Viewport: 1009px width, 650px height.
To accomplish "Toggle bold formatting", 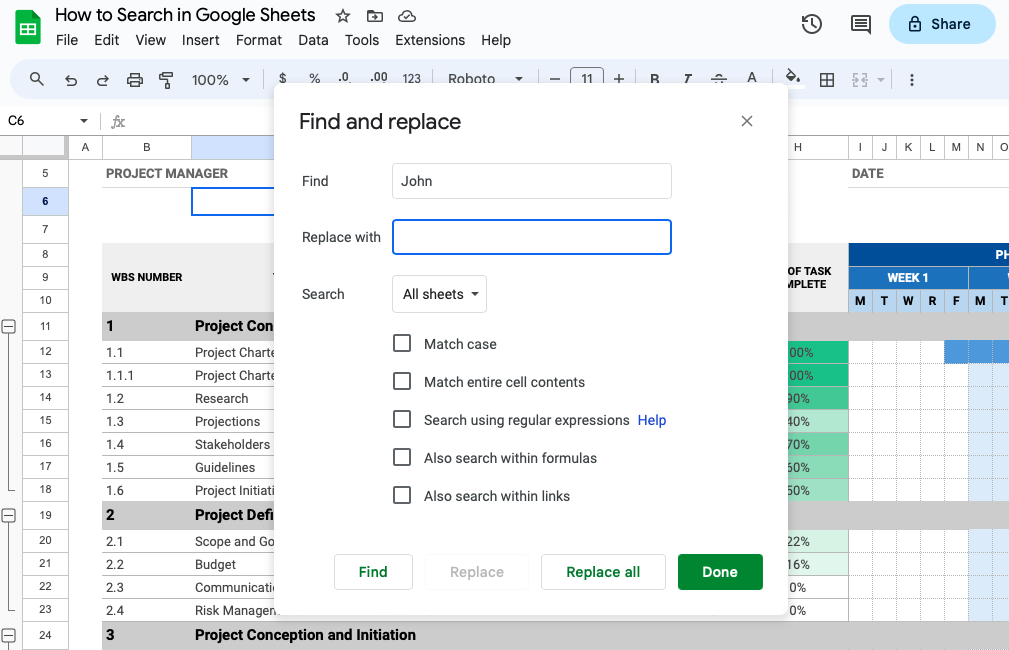I will coord(654,79).
